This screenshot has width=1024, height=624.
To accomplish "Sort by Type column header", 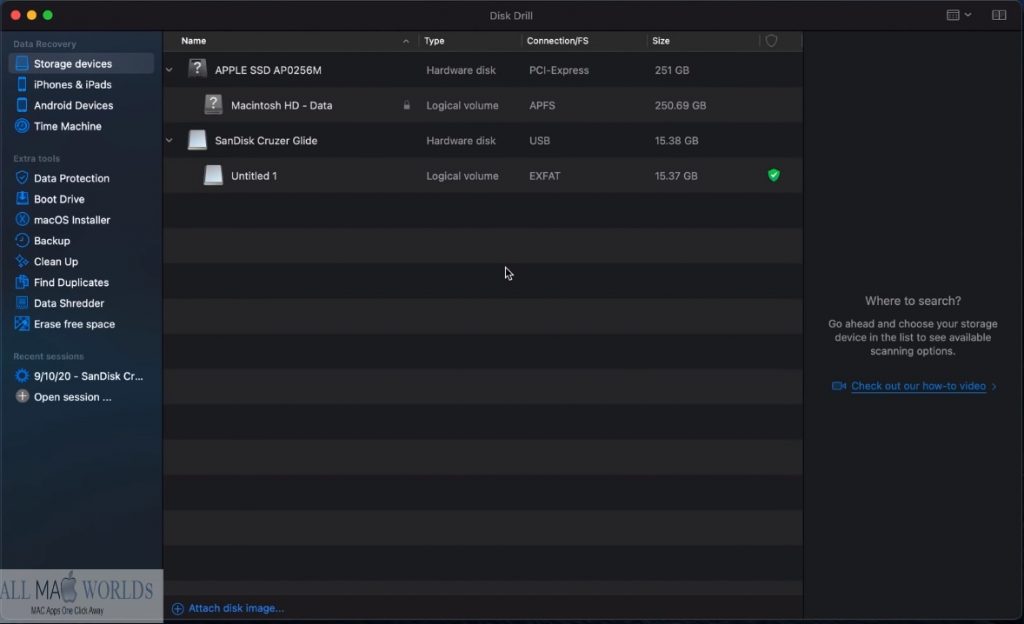I will [434, 40].
